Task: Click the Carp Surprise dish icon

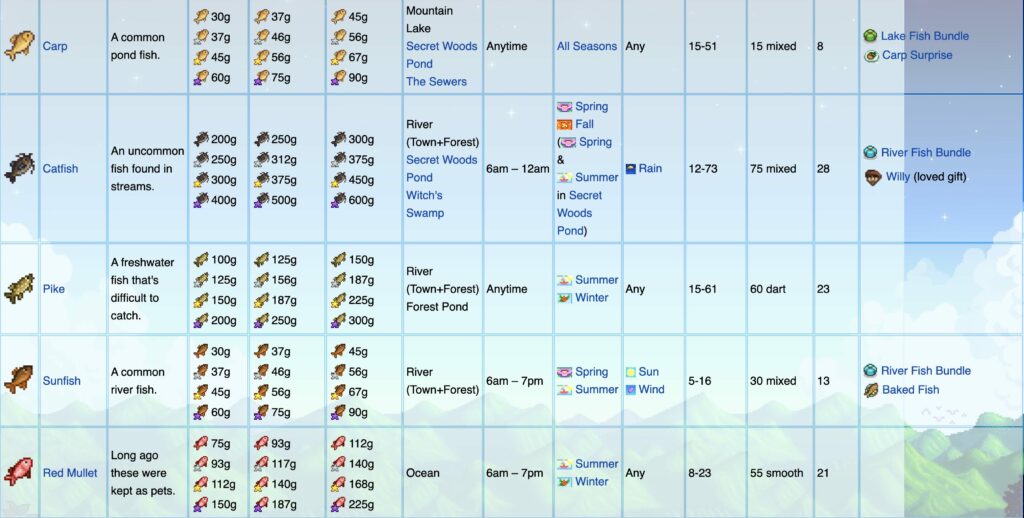Action: (871, 56)
